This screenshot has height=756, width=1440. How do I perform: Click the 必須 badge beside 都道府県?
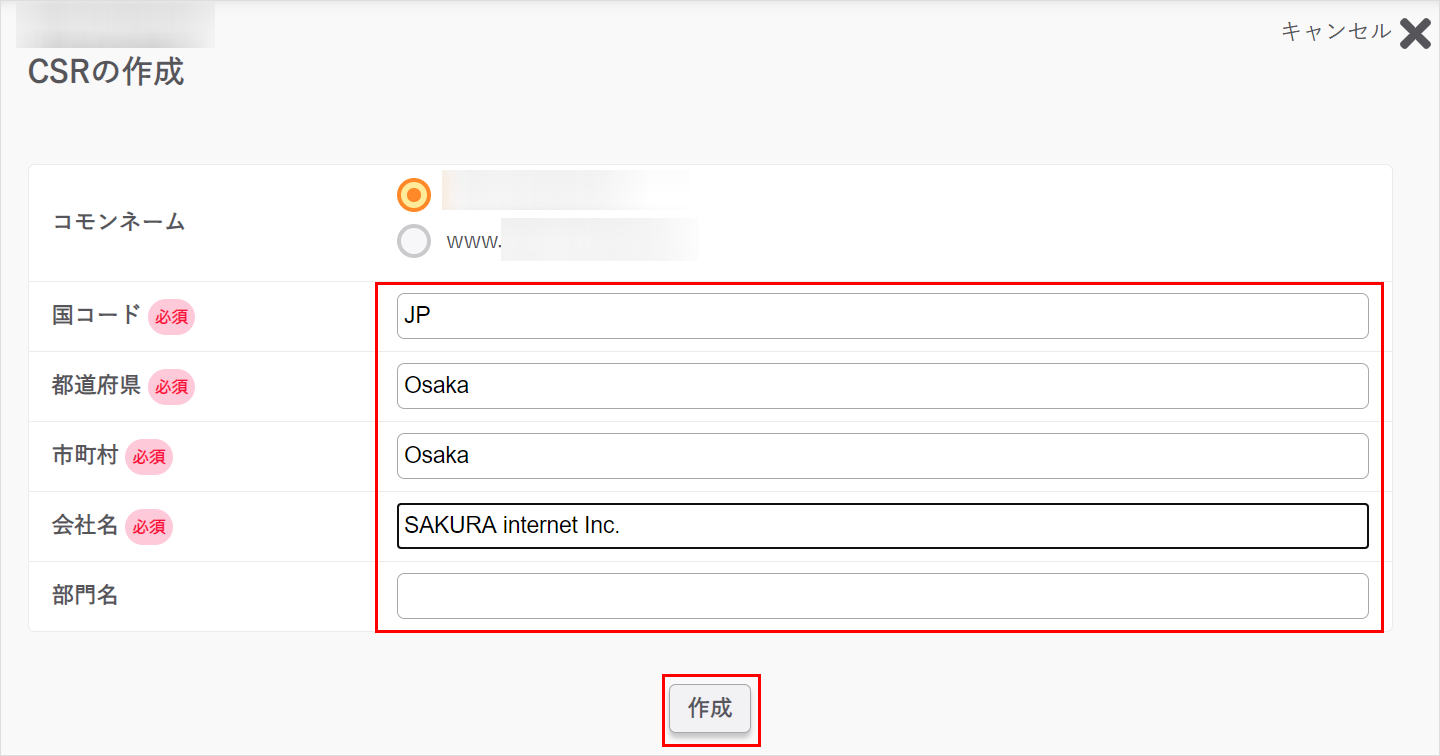click(x=171, y=387)
